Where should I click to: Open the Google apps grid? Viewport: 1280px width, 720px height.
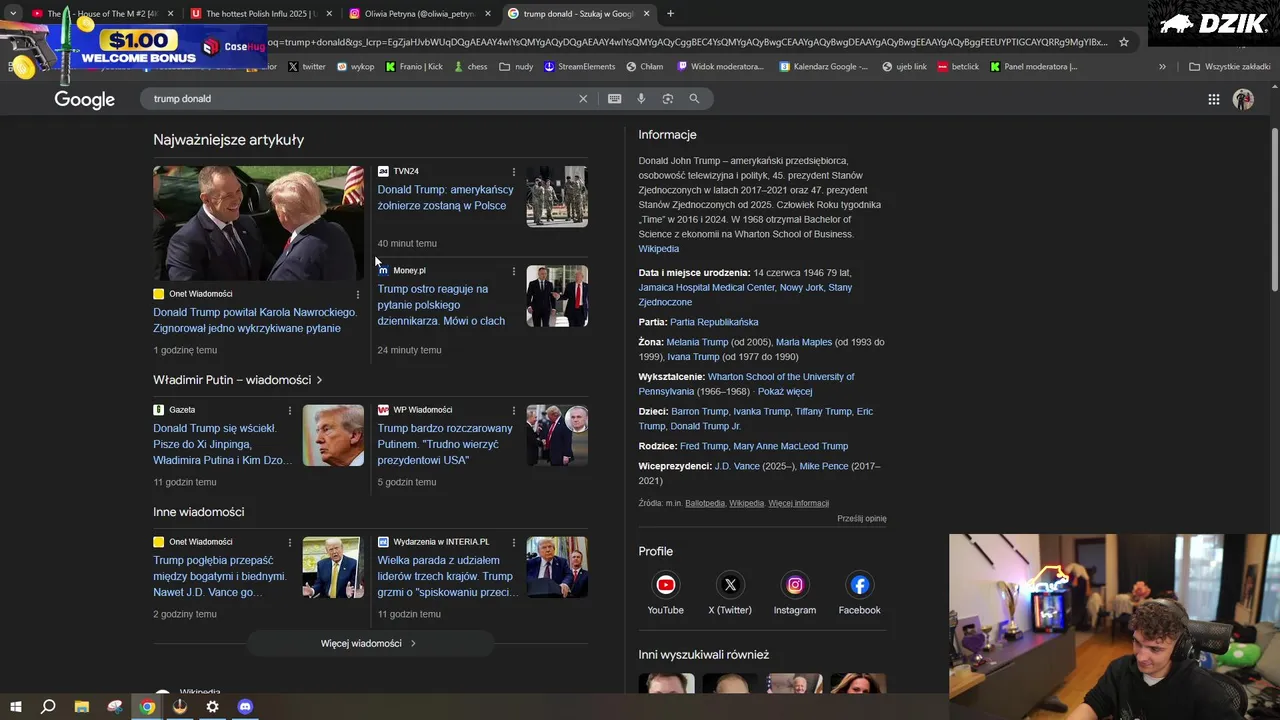(x=1213, y=99)
